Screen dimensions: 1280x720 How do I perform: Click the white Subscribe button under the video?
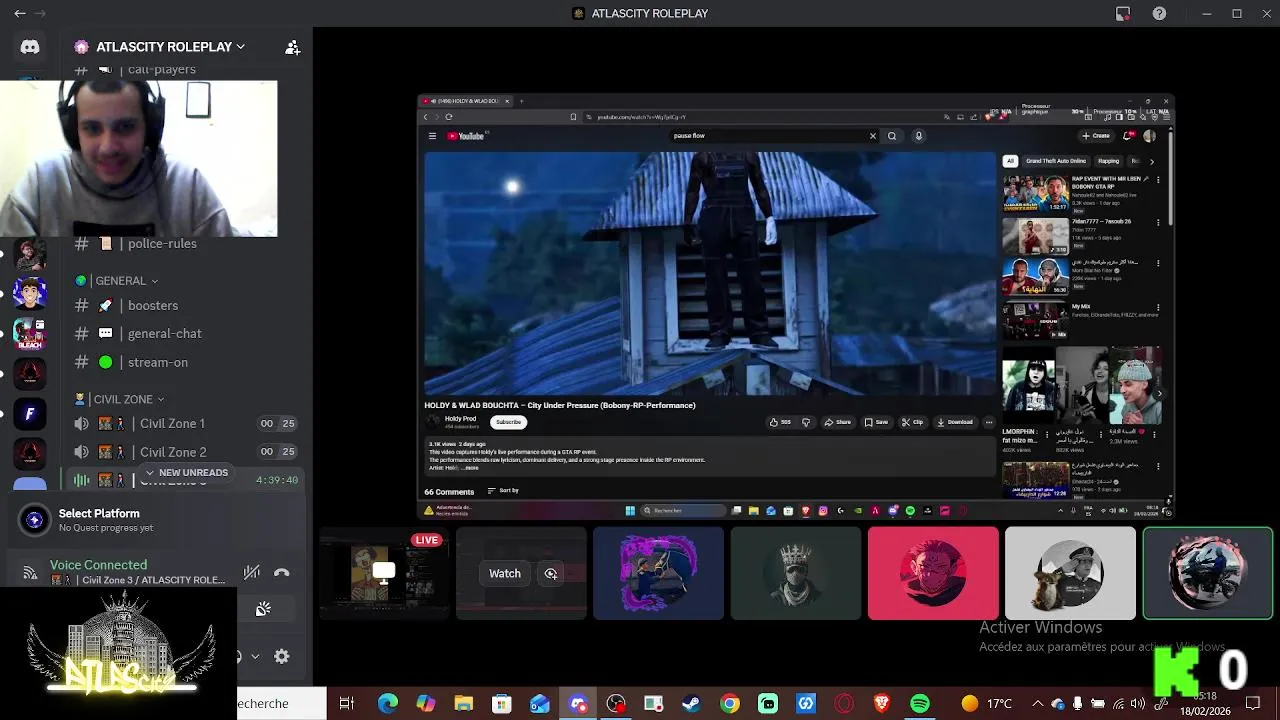(x=508, y=422)
